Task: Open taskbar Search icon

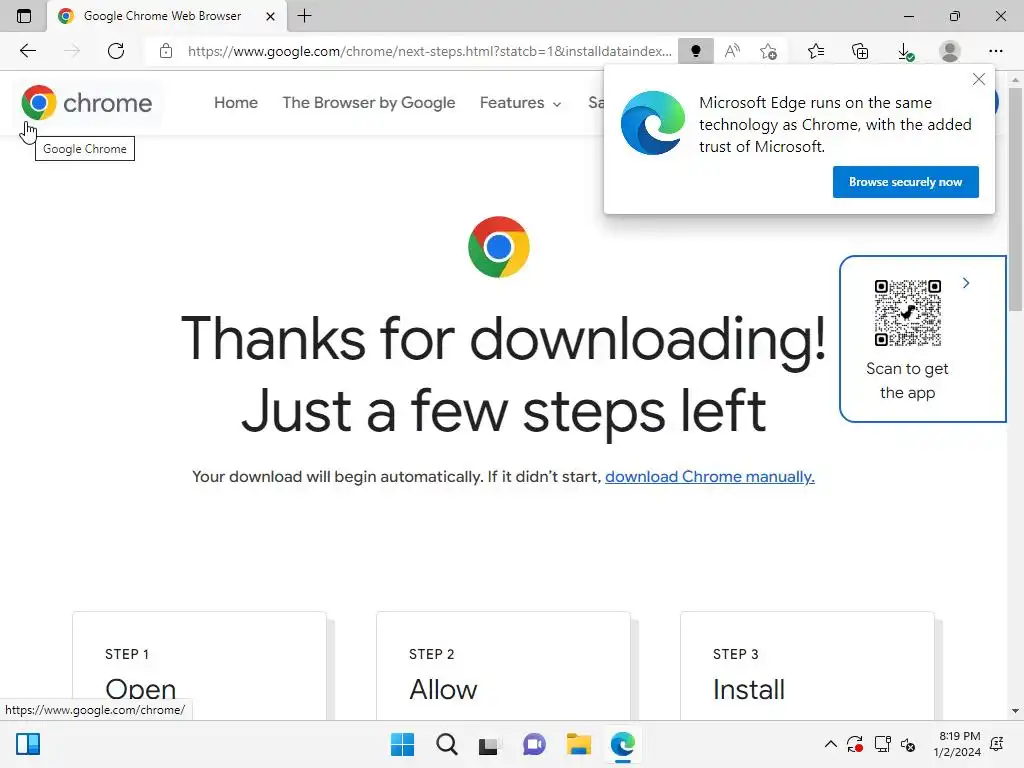Action: pos(447,744)
